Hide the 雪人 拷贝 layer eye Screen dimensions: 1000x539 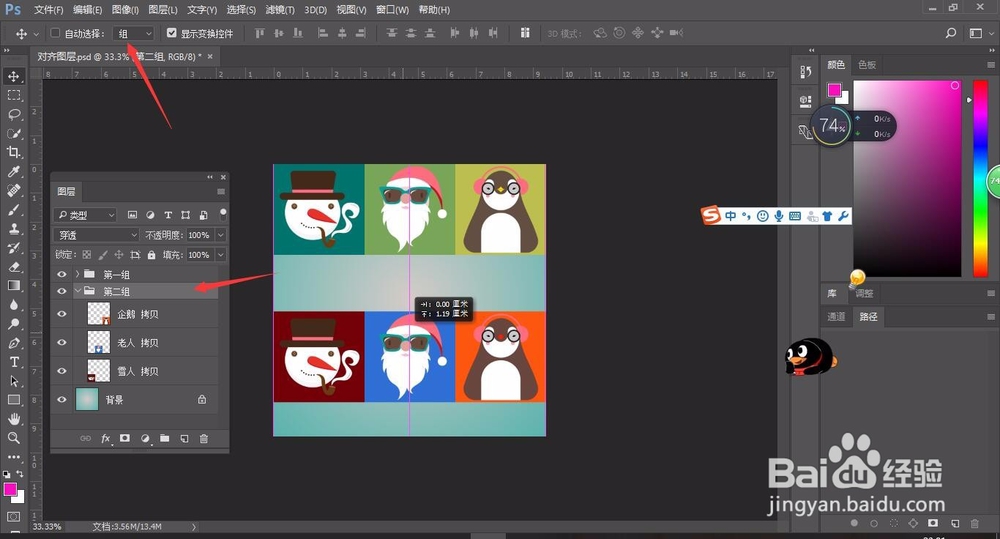click(x=62, y=371)
